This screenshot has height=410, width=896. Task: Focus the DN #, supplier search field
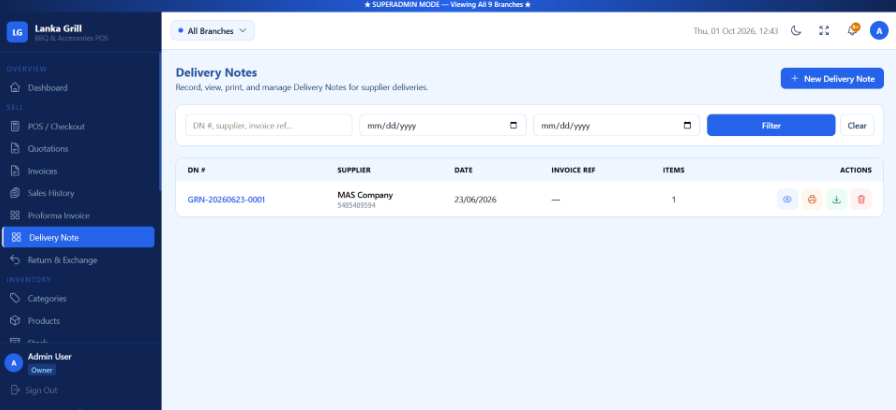coord(269,125)
